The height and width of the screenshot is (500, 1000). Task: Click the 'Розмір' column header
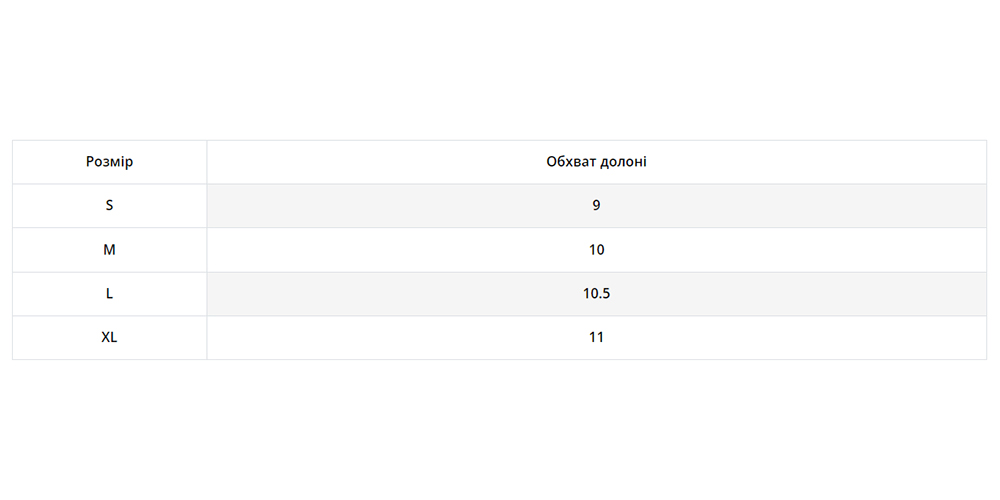(109, 162)
